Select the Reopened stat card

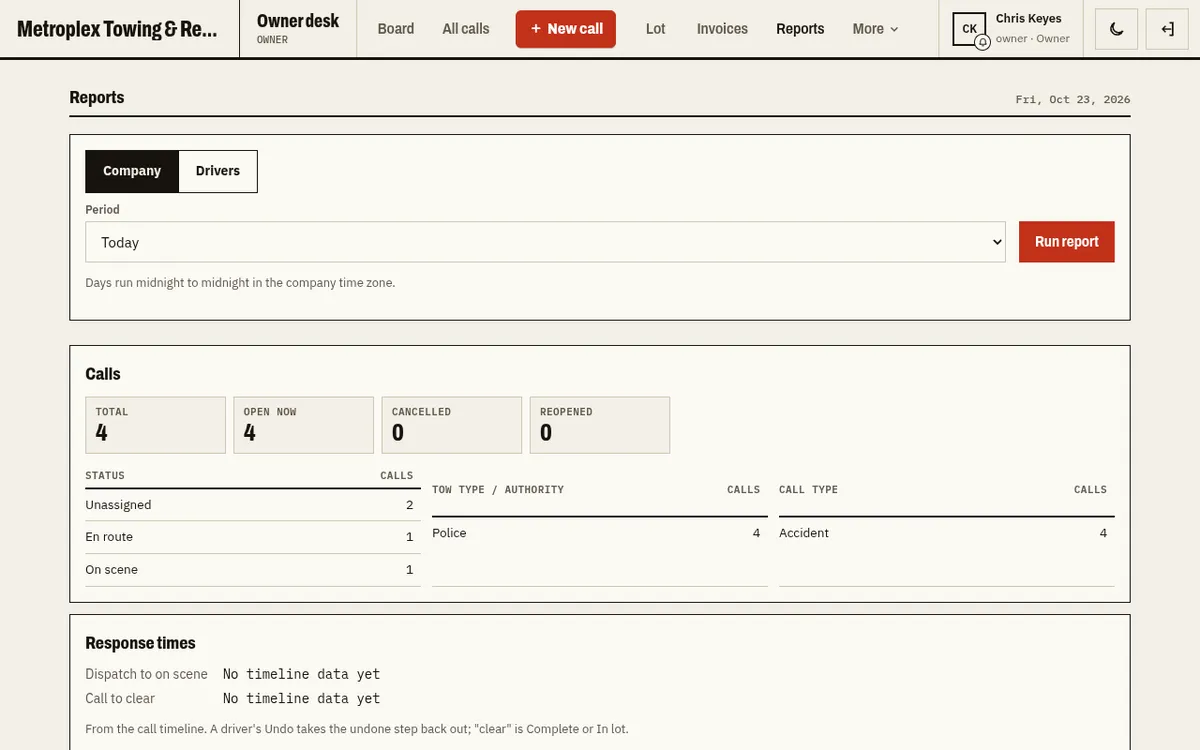tap(600, 425)
